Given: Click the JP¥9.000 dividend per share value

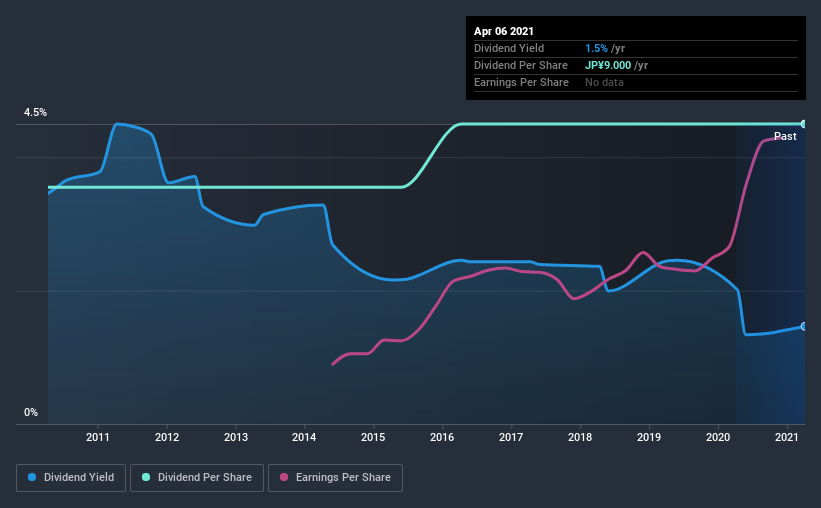Looking at the screenshot, I should click(x=608, y=65).
